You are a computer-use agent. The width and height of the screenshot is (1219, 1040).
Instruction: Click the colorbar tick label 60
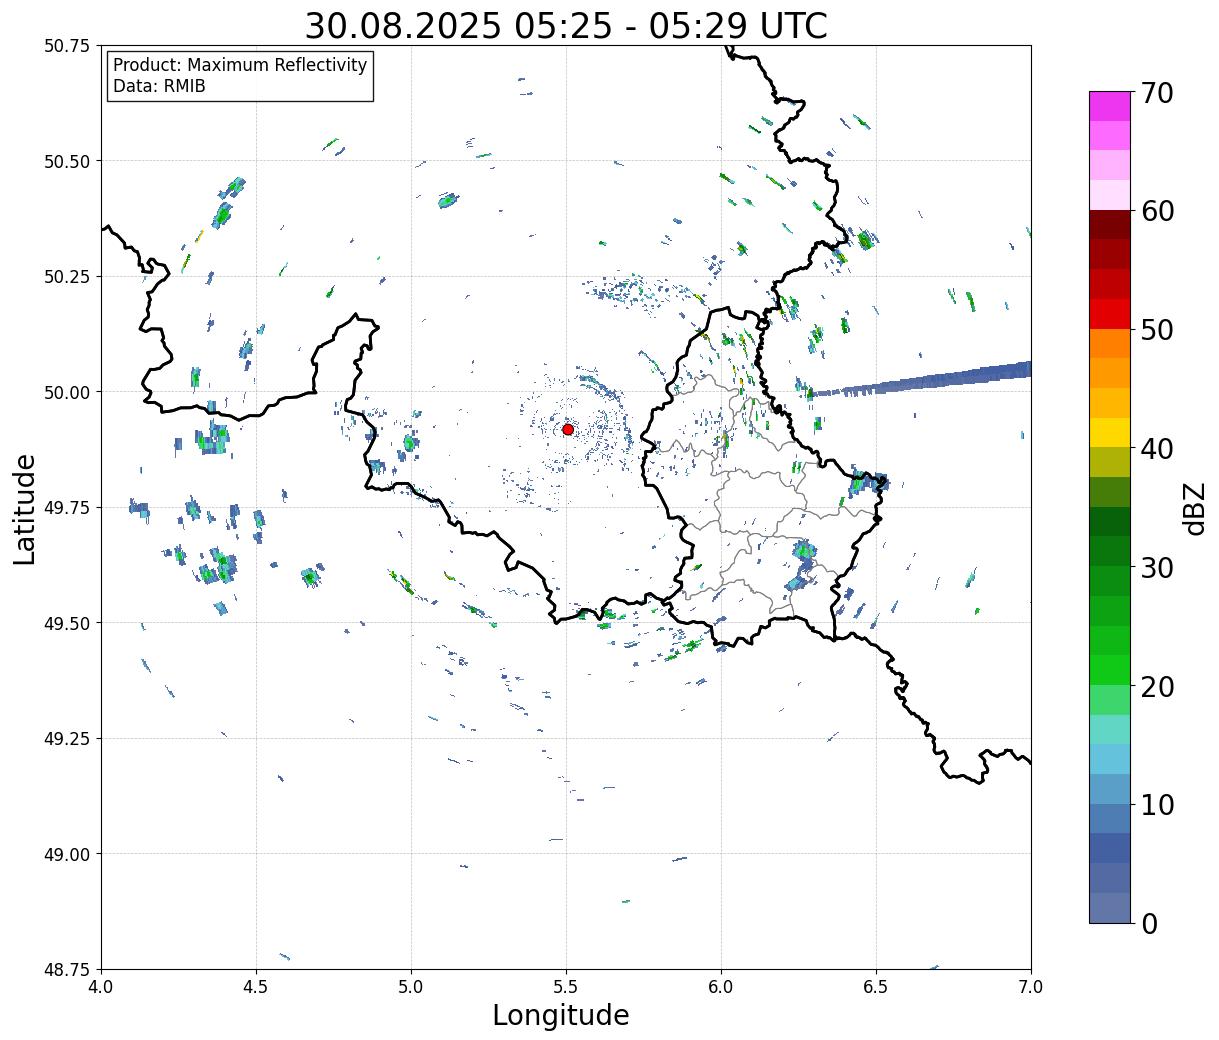click(1157, 211)
